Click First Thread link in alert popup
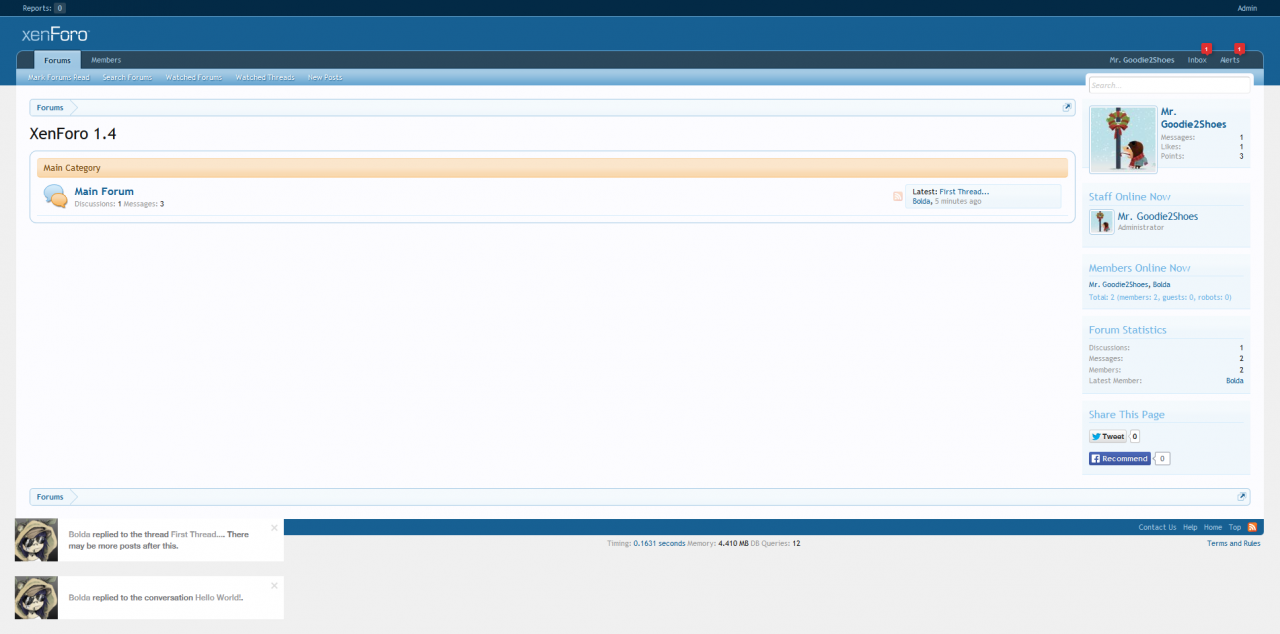Screen dimensions: 1280x634 tap(197, 534)
